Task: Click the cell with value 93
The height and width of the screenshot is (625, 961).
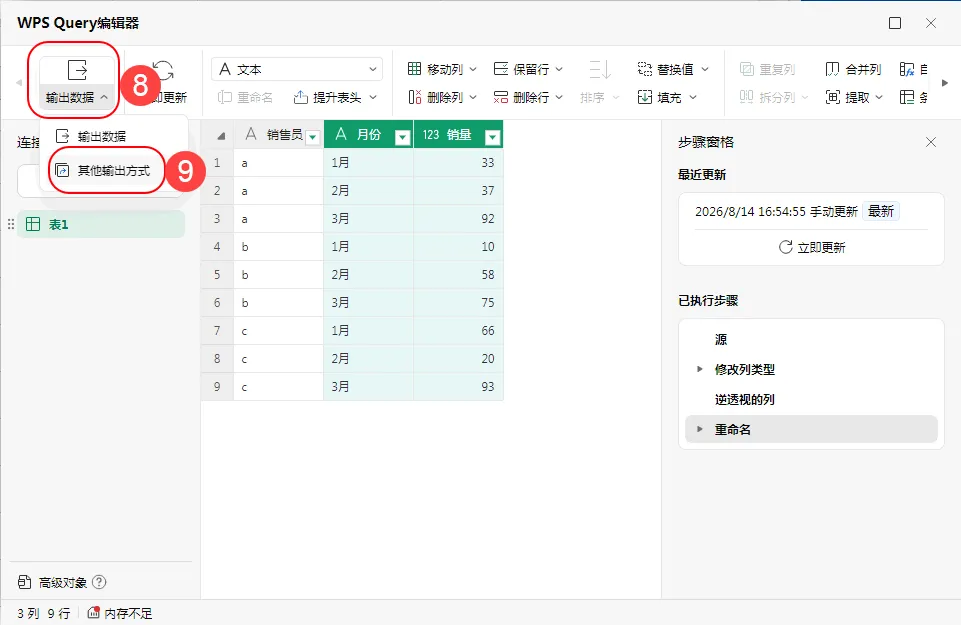Action: [x=458, y=387]
